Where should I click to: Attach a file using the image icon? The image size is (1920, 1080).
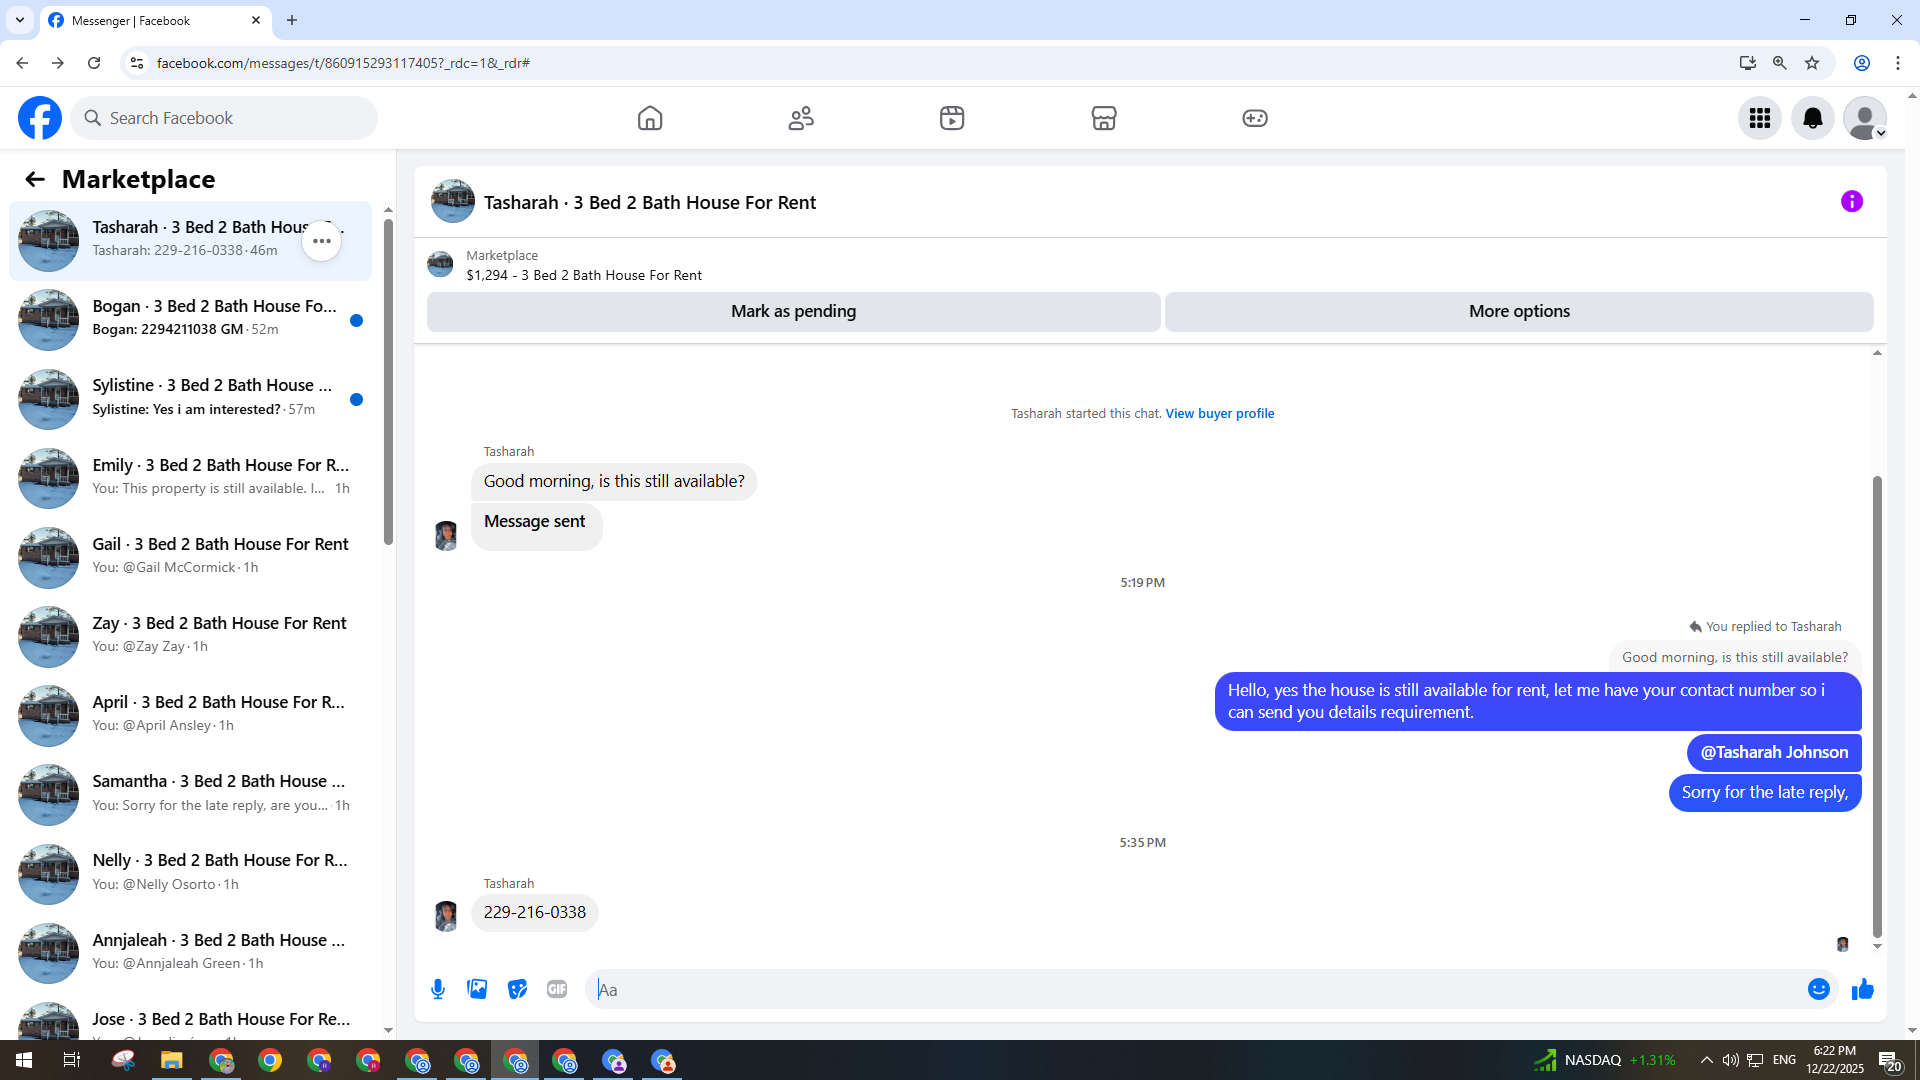(x=477, y=989)
